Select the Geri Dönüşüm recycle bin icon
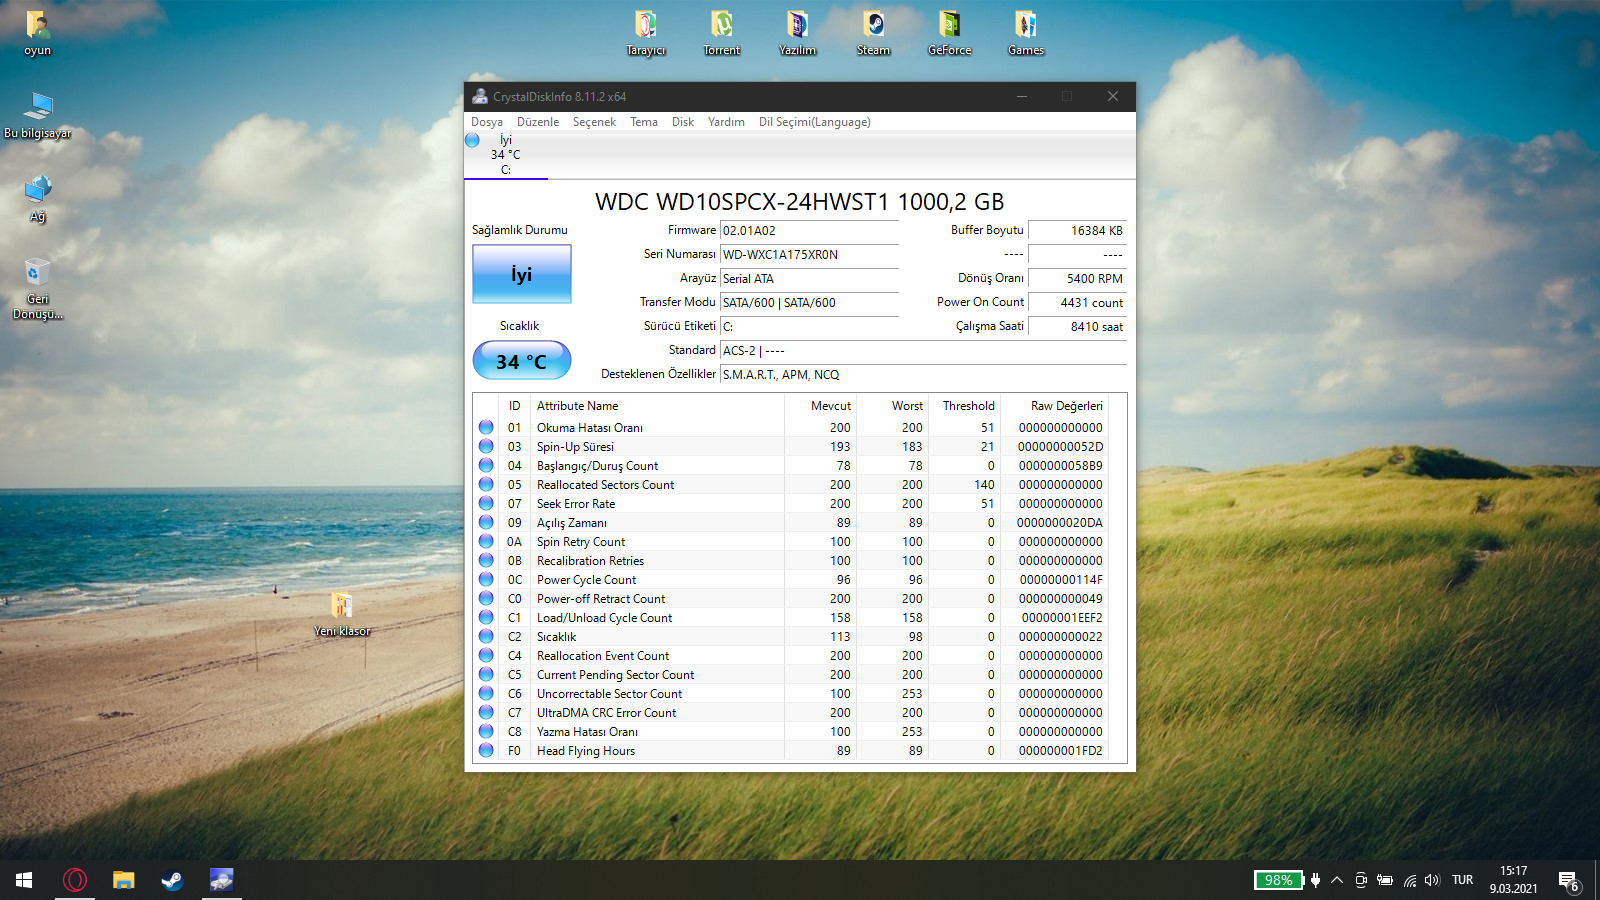This screenshot has width=1600, height=900. coord(37,285)
